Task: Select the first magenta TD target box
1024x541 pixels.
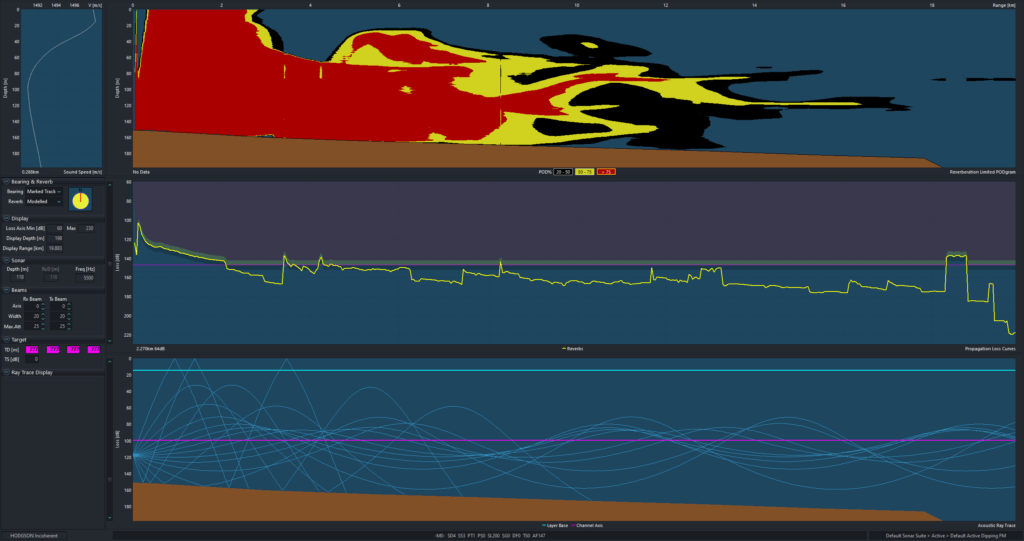Action: (x=32, y=350)
